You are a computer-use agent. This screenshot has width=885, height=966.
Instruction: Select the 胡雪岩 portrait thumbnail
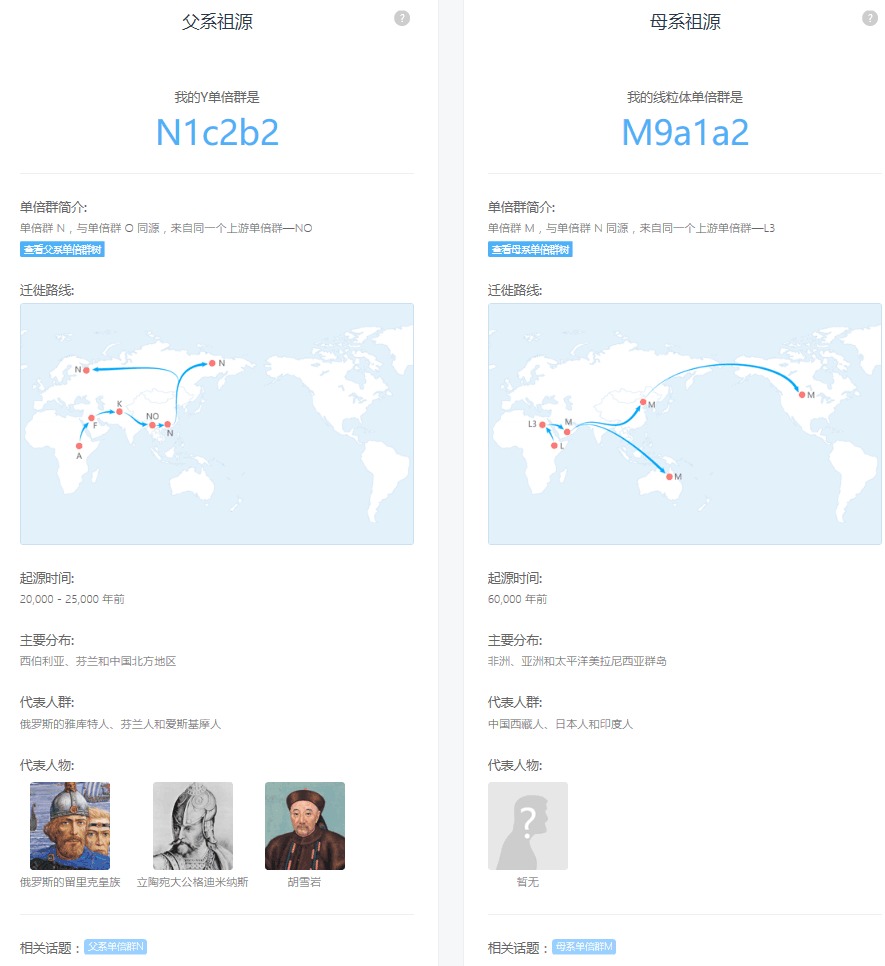305,826
